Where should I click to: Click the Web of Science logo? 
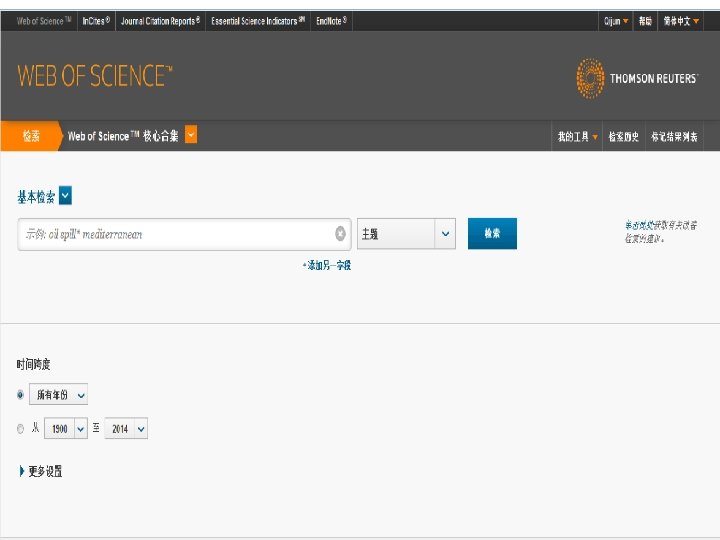95,76
